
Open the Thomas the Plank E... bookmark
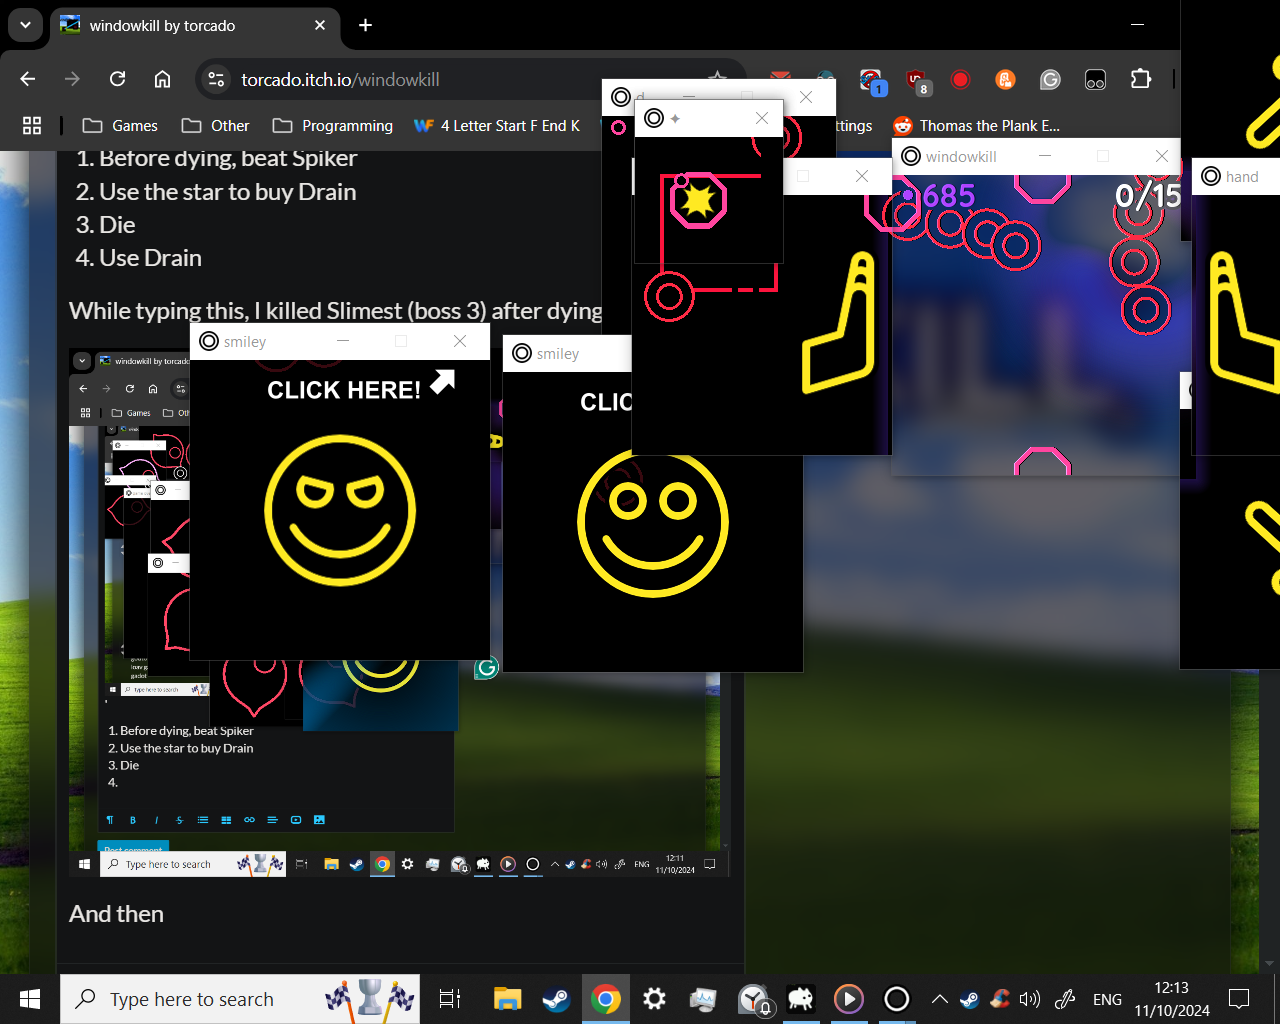[977, 125]
